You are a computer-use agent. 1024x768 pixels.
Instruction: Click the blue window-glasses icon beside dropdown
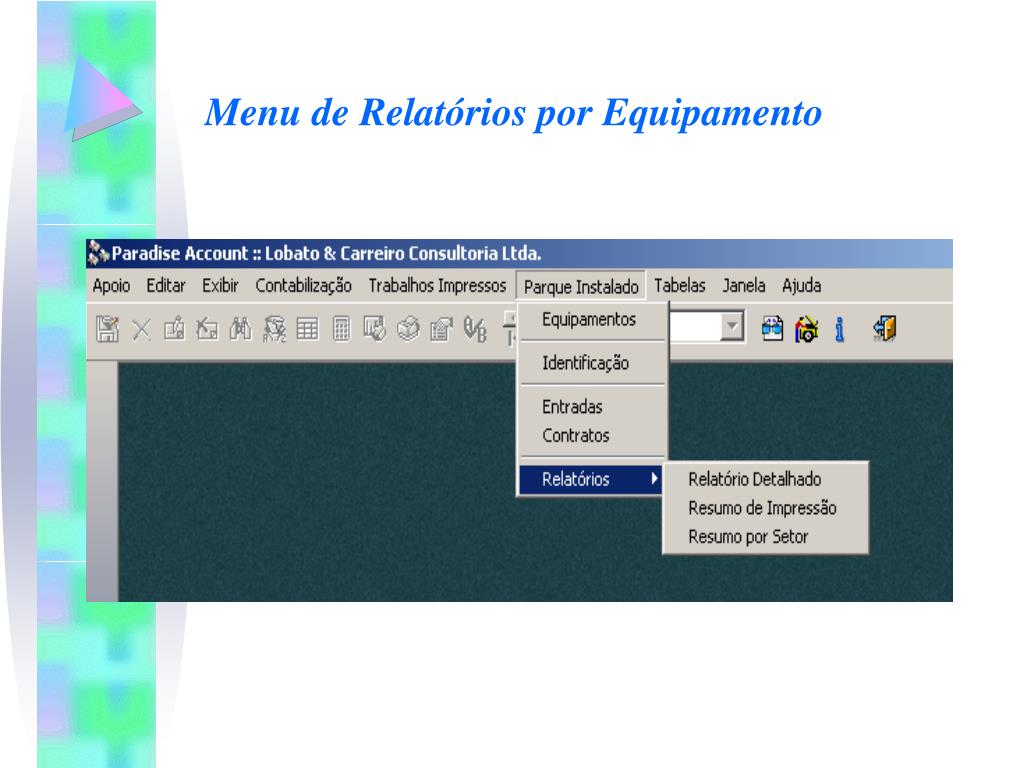[773, 328]
